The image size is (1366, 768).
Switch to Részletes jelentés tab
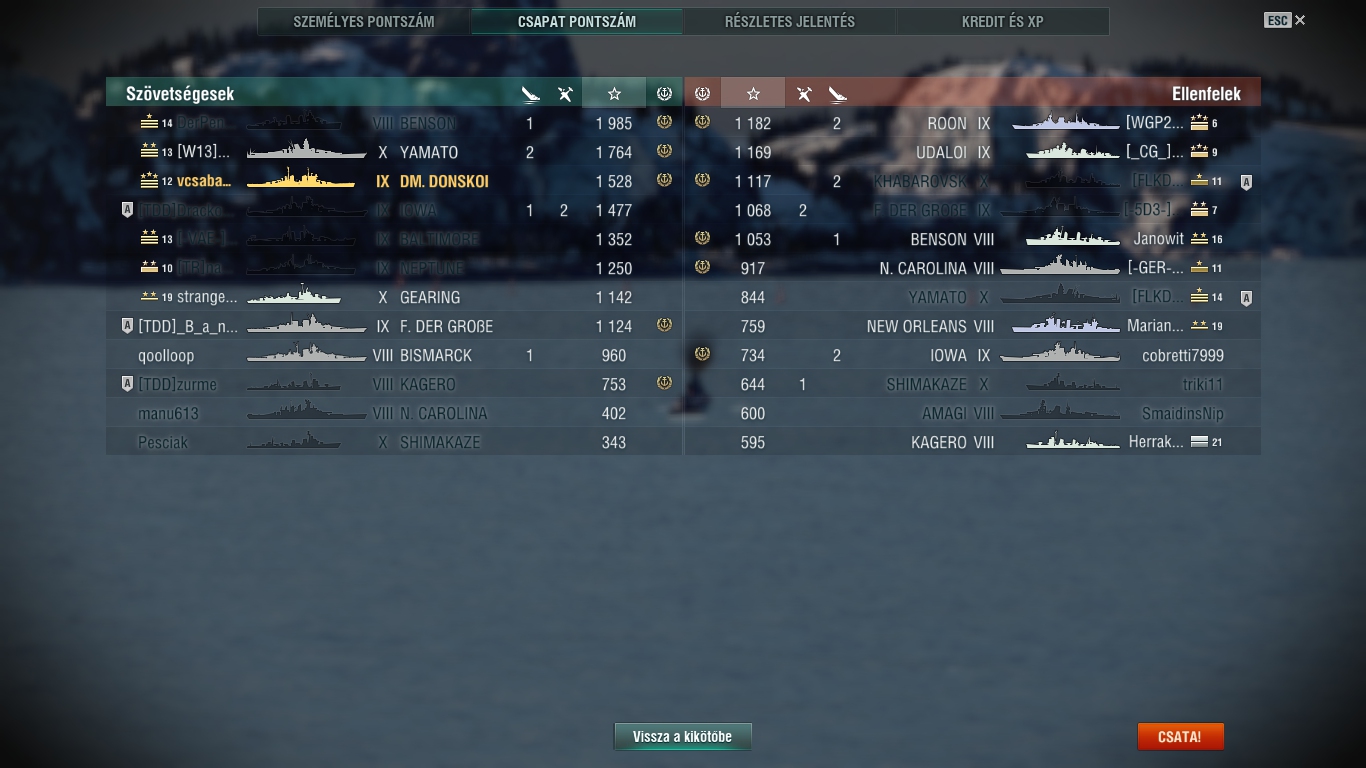coord(790,21)
